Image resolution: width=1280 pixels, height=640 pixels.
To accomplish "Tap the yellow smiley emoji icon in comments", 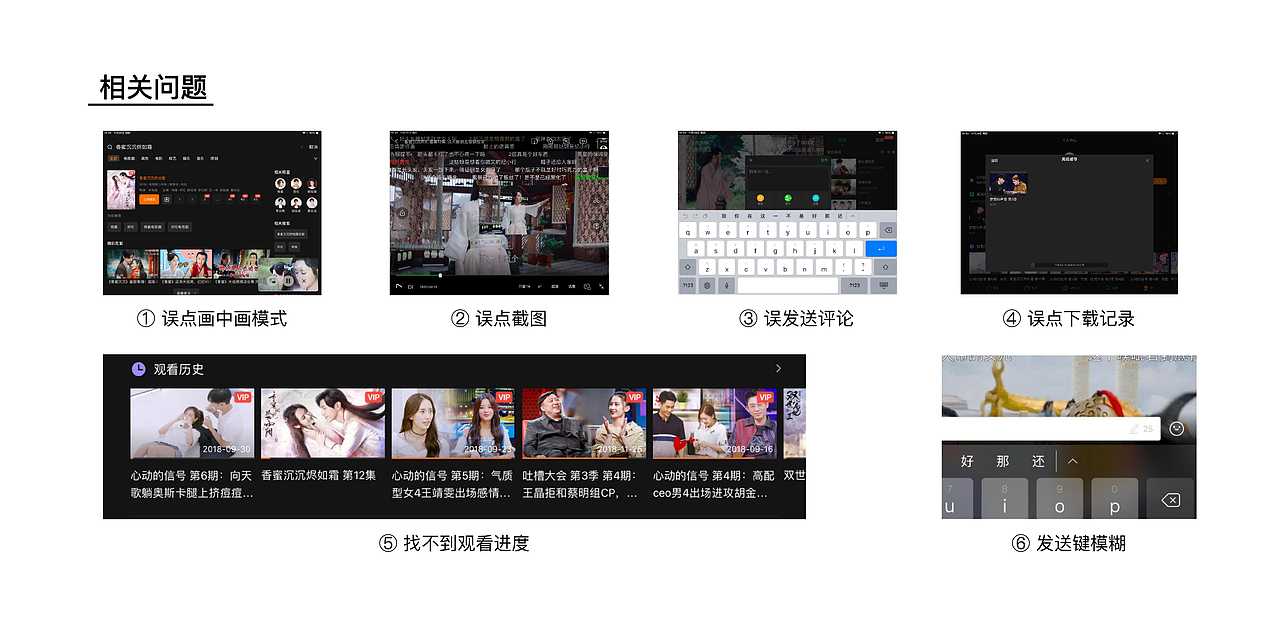I will (x=760, y=198).
